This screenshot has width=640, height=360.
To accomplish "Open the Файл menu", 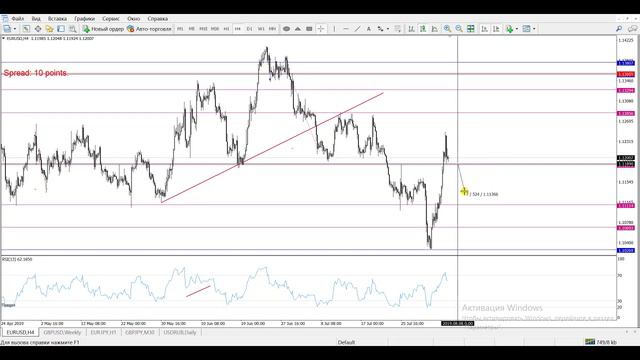I will (x=18, y=19).
